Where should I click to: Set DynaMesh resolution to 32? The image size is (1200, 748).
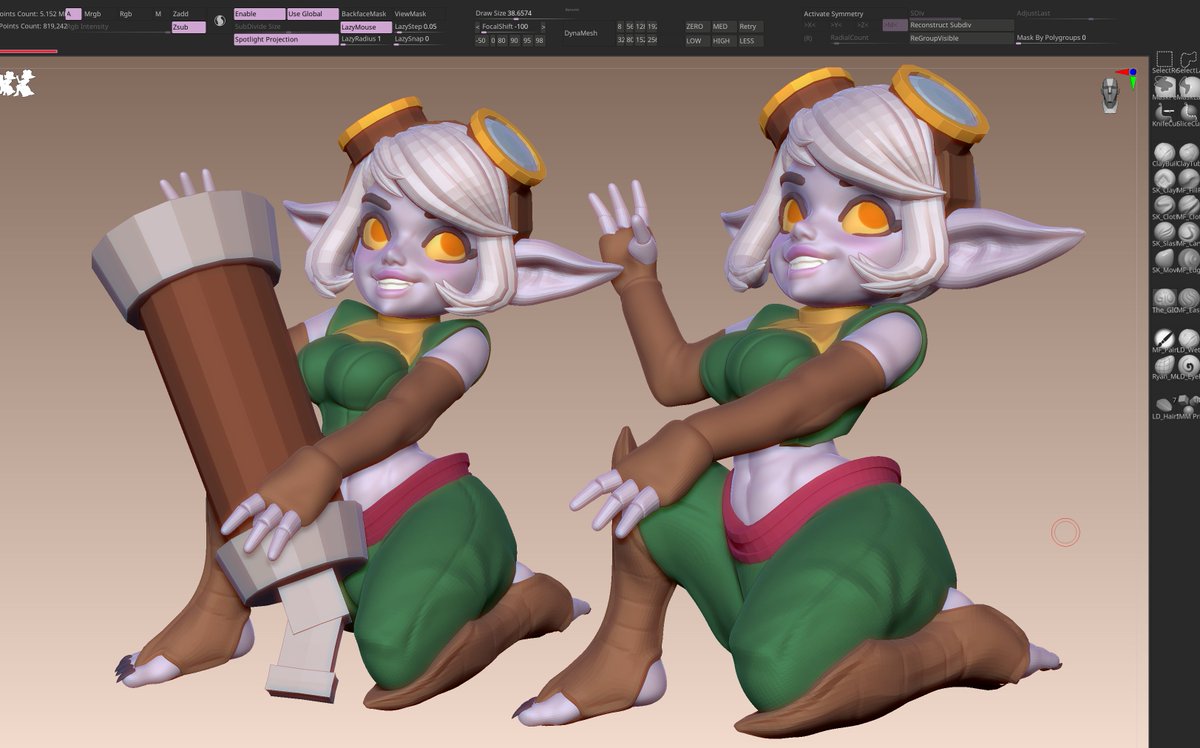click(x=619, y=41)
